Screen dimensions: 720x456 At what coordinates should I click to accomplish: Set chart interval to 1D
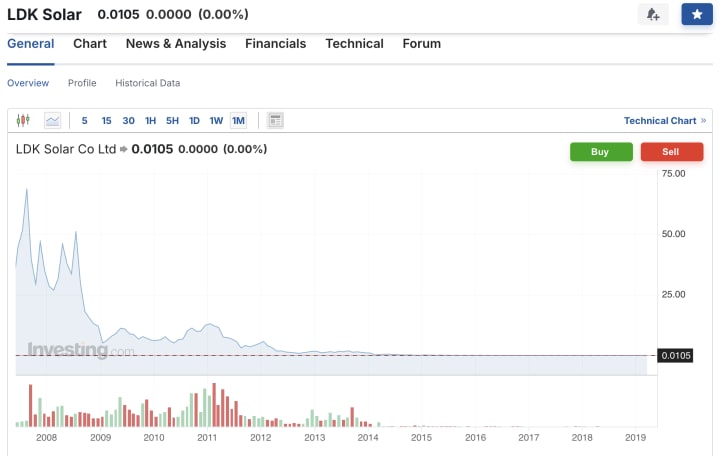[x=194, y=121]
